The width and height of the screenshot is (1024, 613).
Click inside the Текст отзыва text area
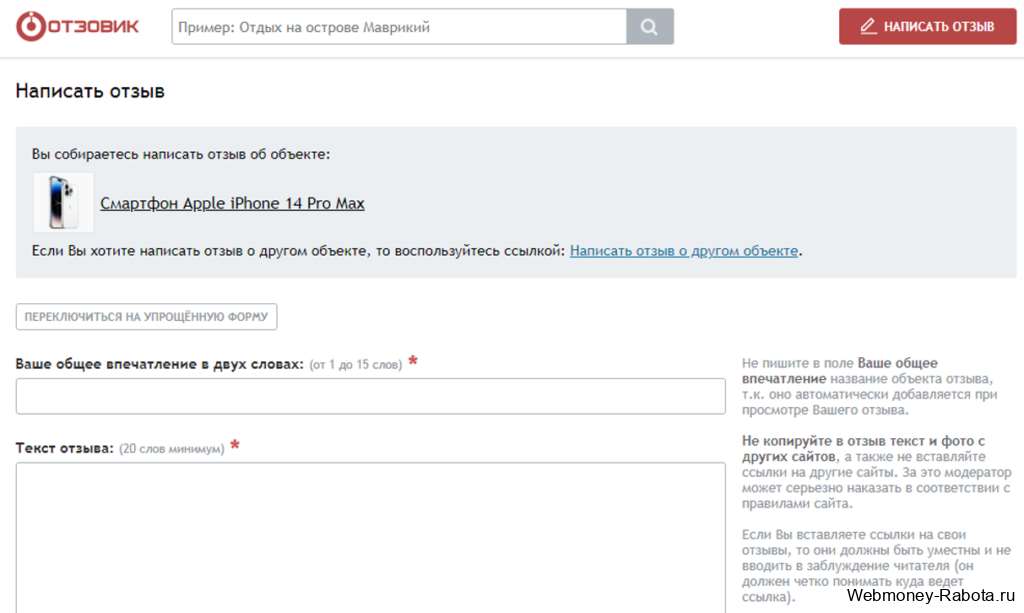coord(370,538)
